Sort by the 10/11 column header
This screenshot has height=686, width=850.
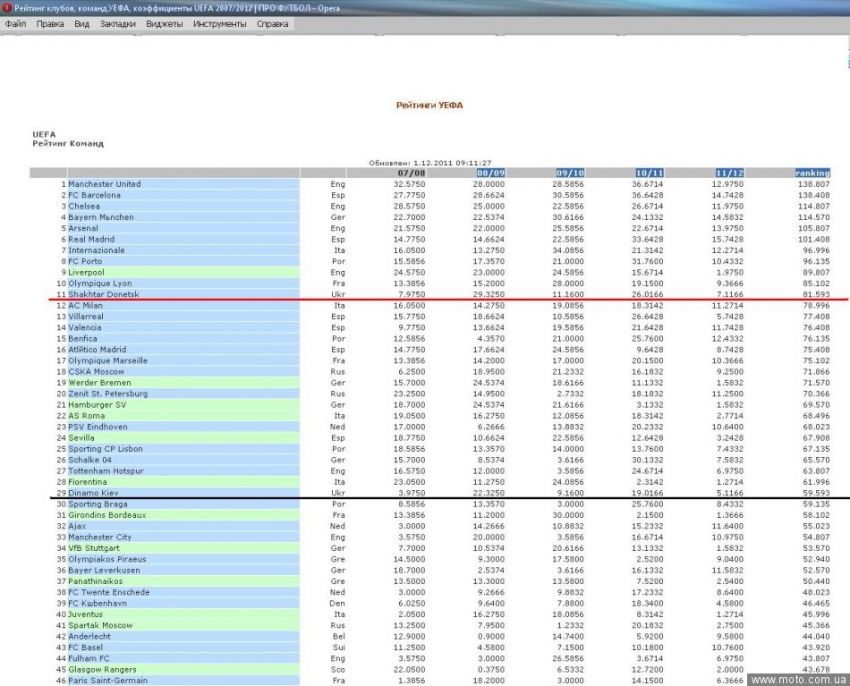649,173
